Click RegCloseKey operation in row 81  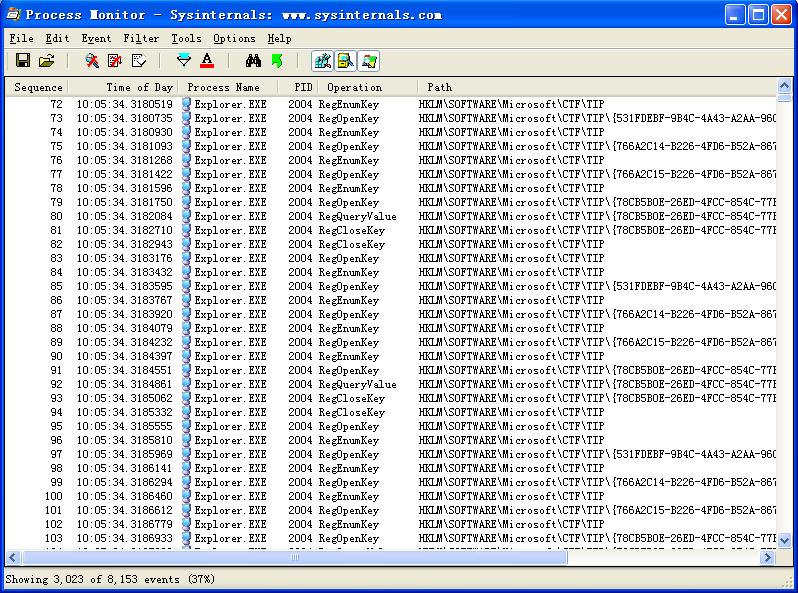coord(352,231)
